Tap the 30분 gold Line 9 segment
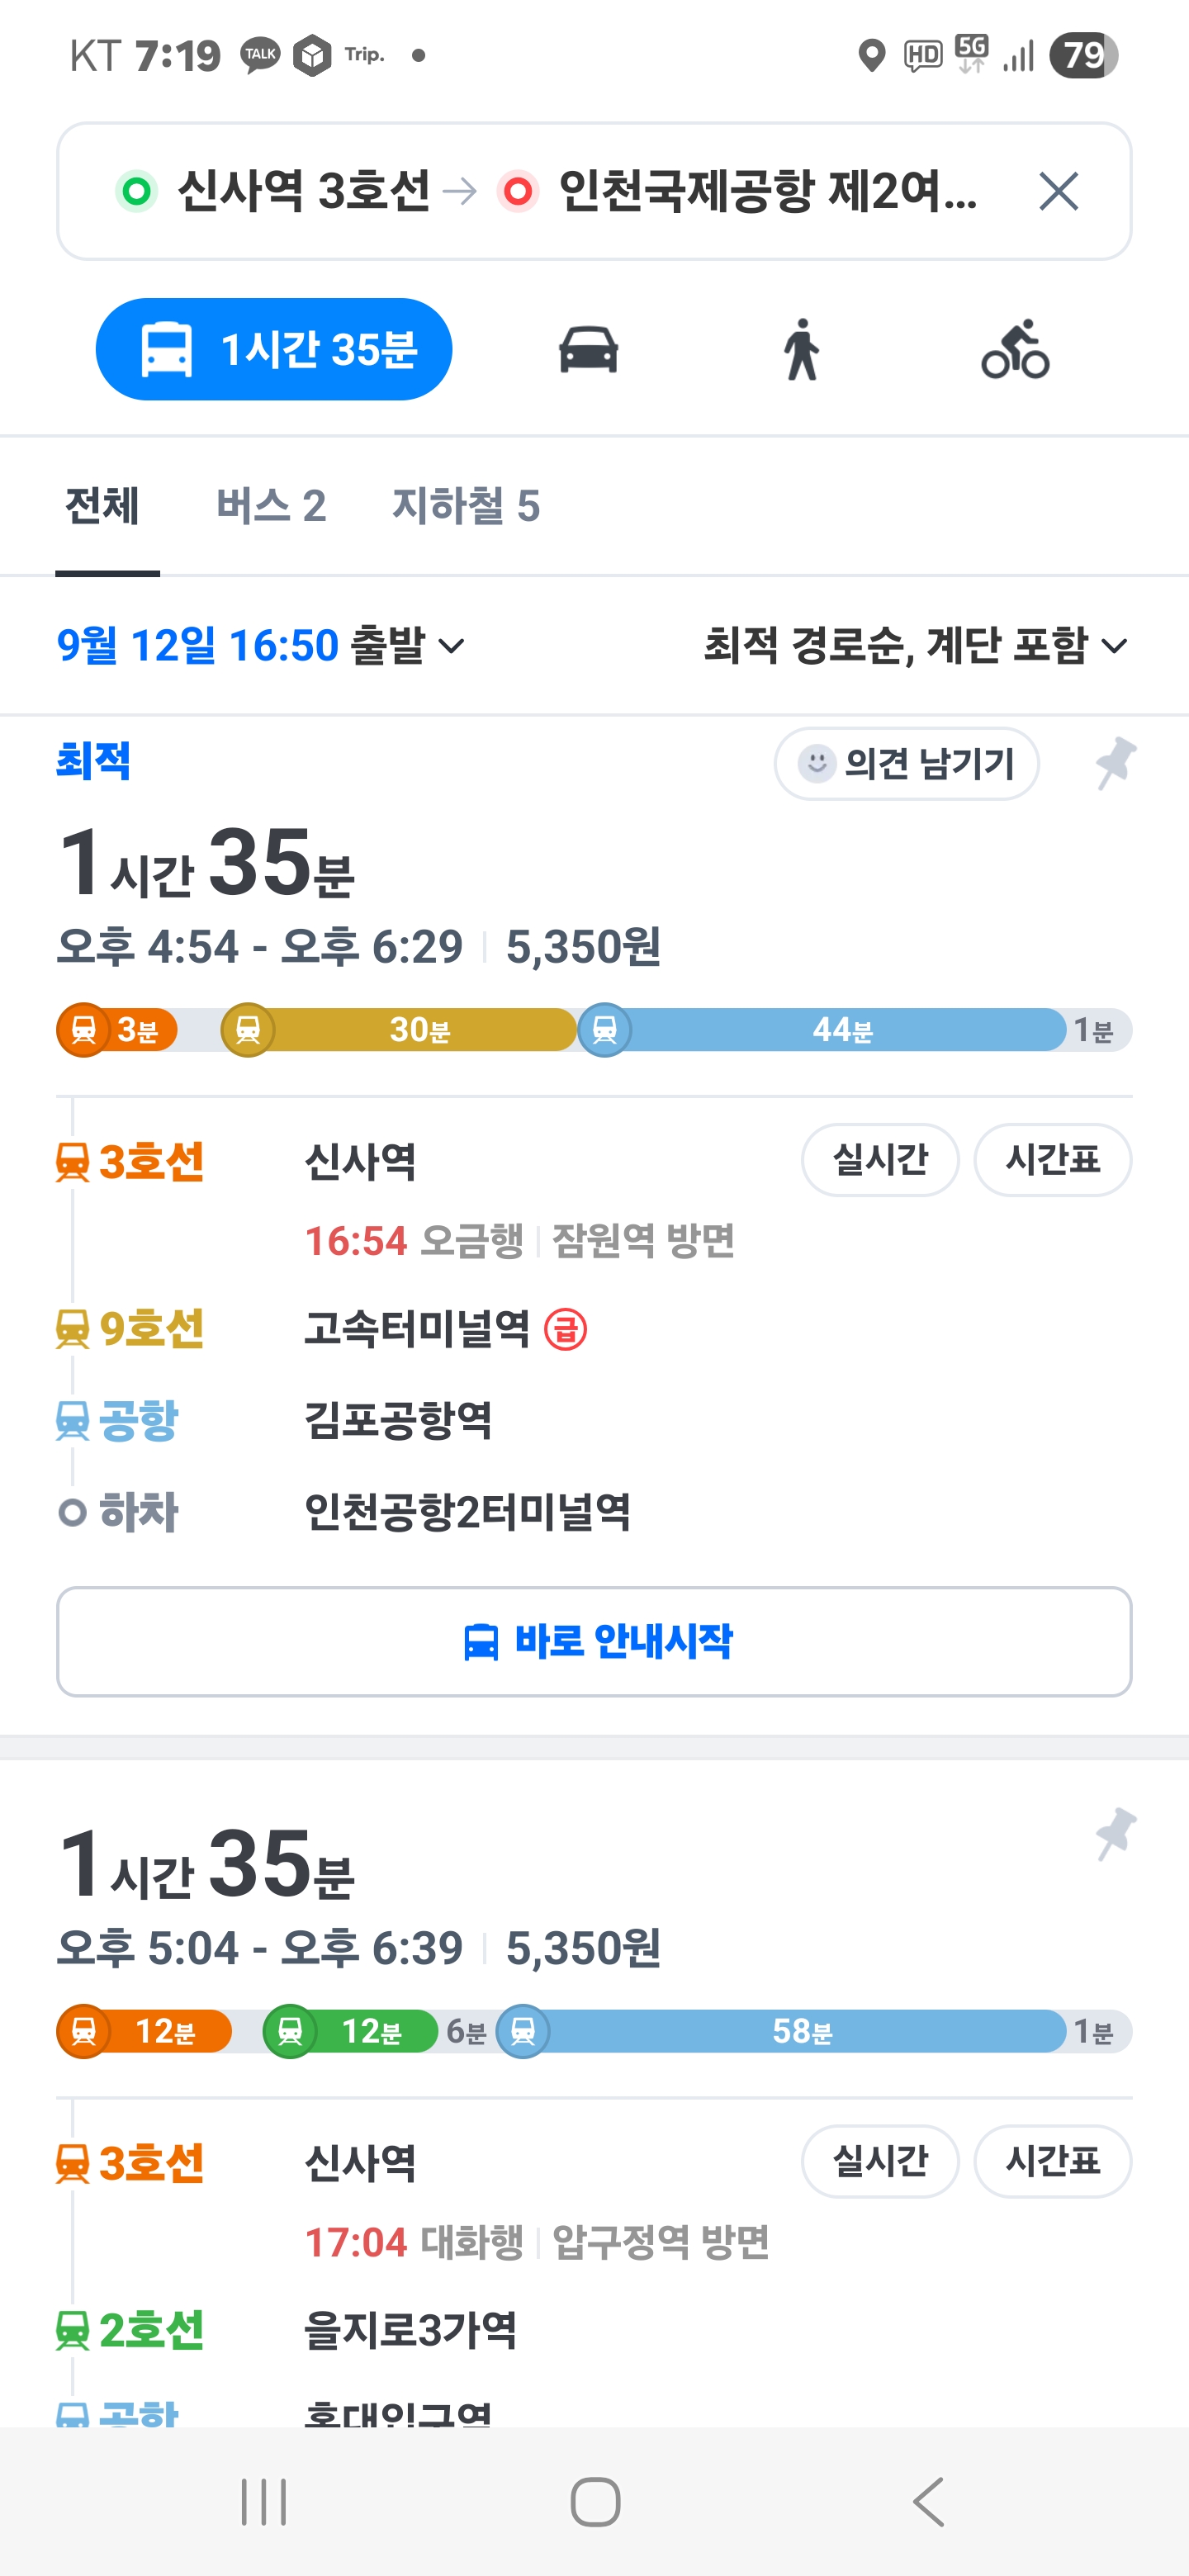The image size is (1189, 2576). [x=418, y=1030]
